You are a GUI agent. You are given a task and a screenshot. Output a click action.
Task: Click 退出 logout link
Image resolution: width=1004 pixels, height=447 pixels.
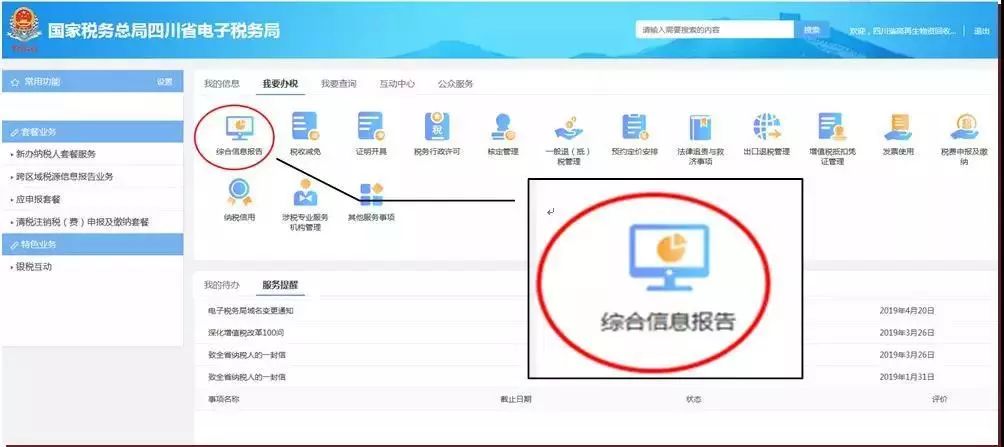point(982,31)
